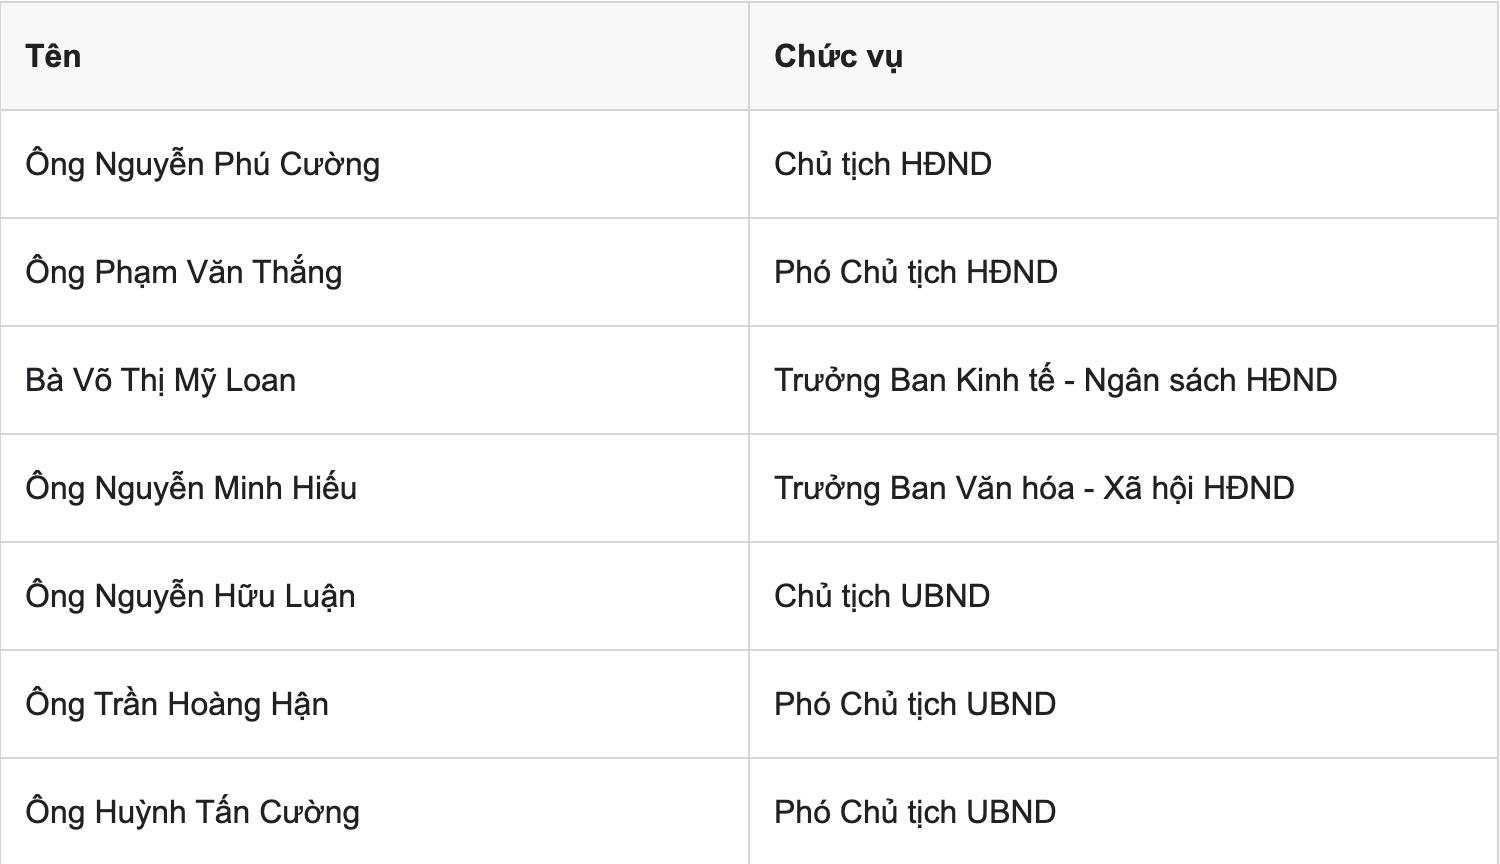Screen dimensions: 1500x864
Task: Select Trần Hoàng Hận's "Phó Chủ tịch UBND" cell
Action: (915, 704)
